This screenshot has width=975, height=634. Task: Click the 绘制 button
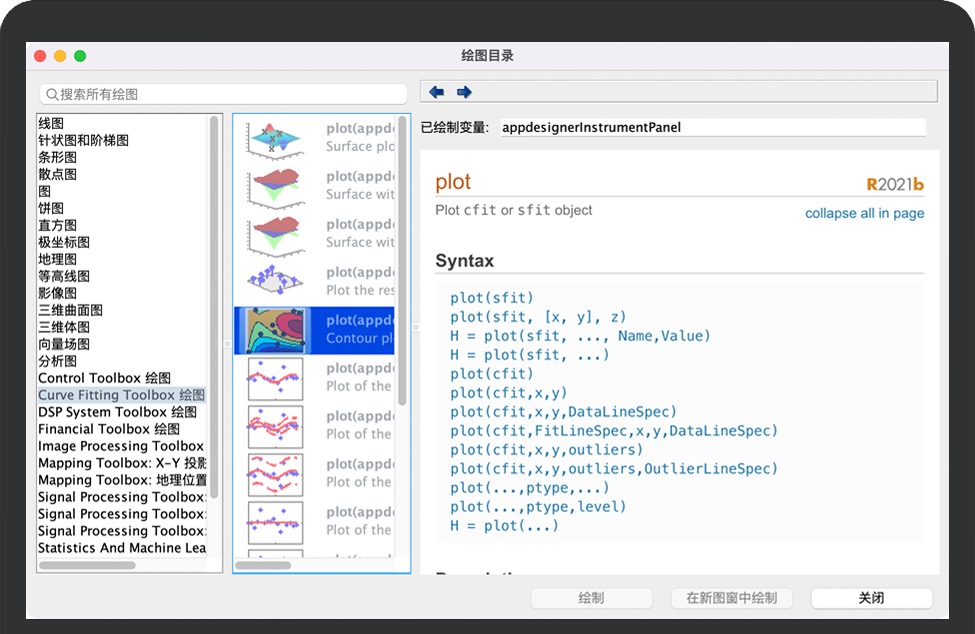tap(591, 598)
